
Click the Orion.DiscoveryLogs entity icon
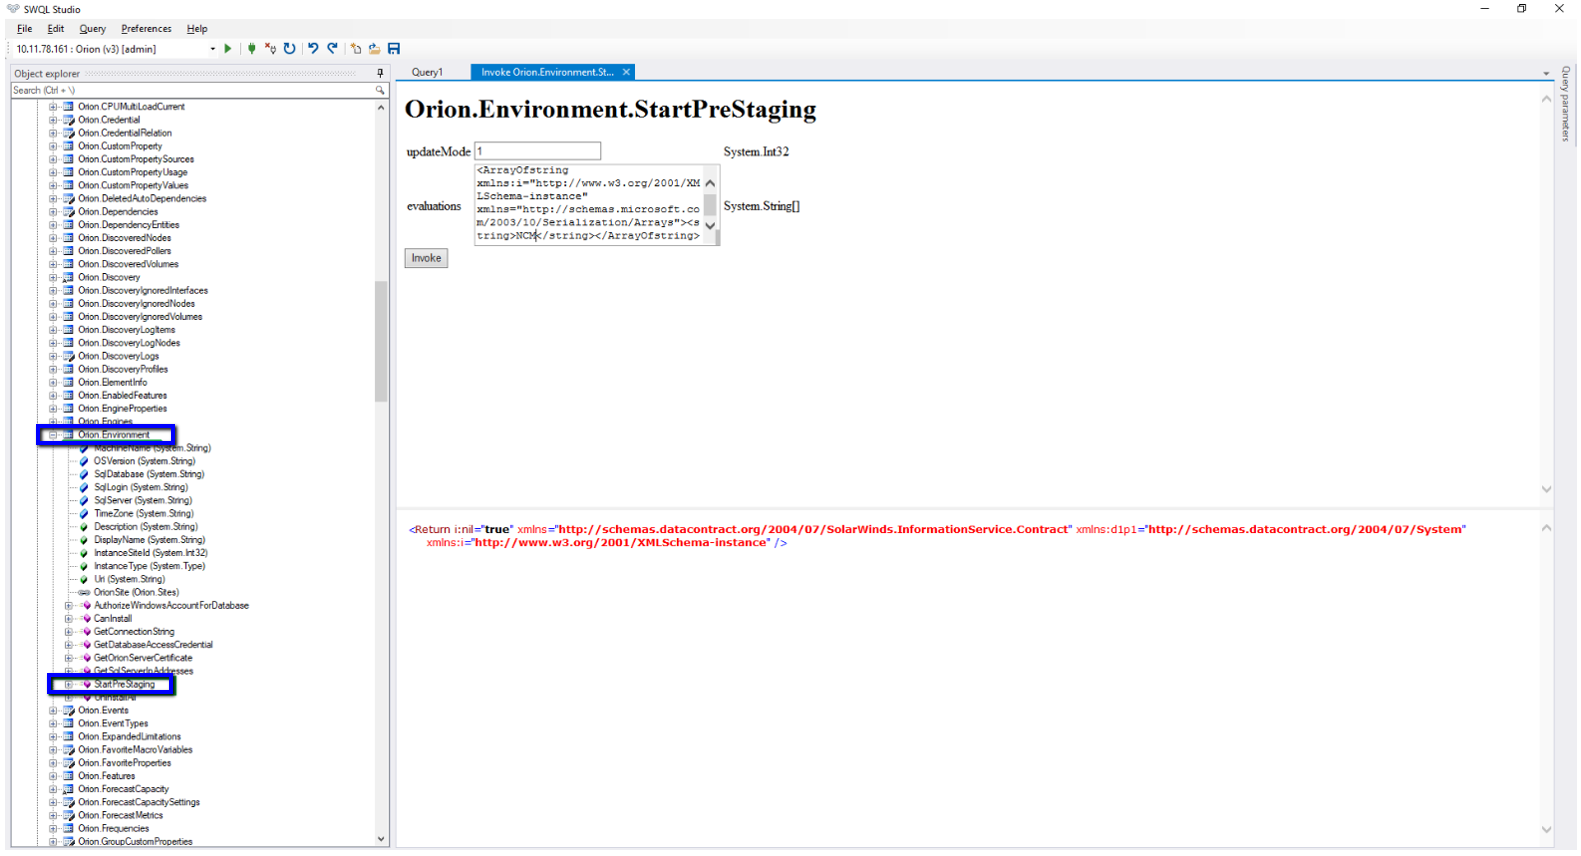point(69,356)
